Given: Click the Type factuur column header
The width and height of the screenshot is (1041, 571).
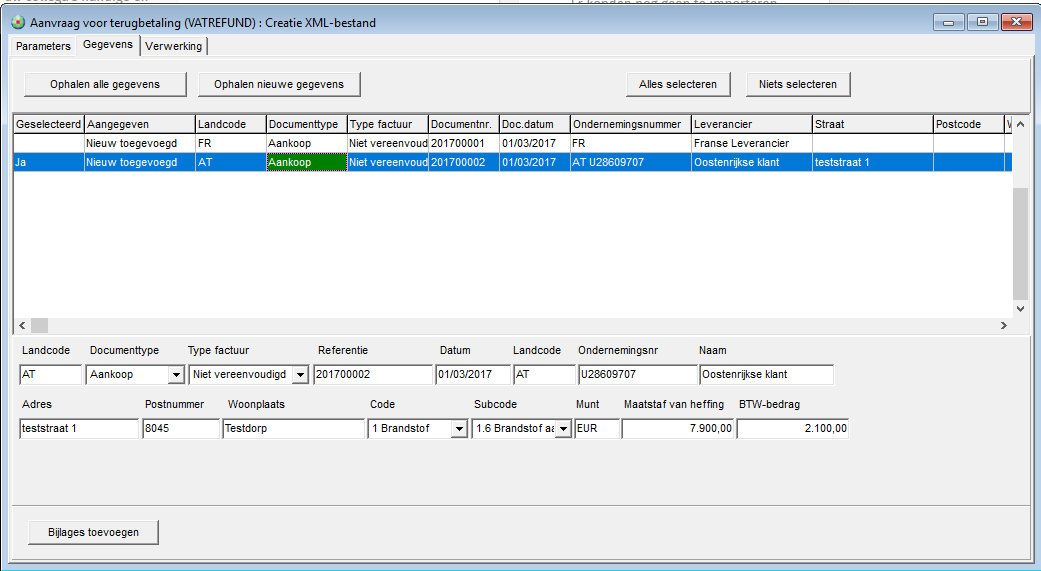Looking at the screenshot, I should pos(388,124).
